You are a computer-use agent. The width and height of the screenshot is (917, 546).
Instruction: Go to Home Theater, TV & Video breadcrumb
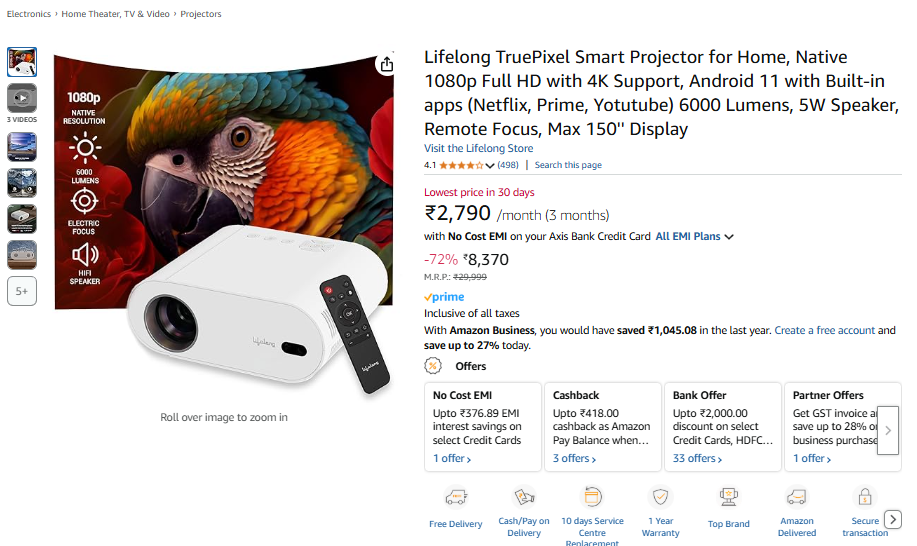[116, 14]
